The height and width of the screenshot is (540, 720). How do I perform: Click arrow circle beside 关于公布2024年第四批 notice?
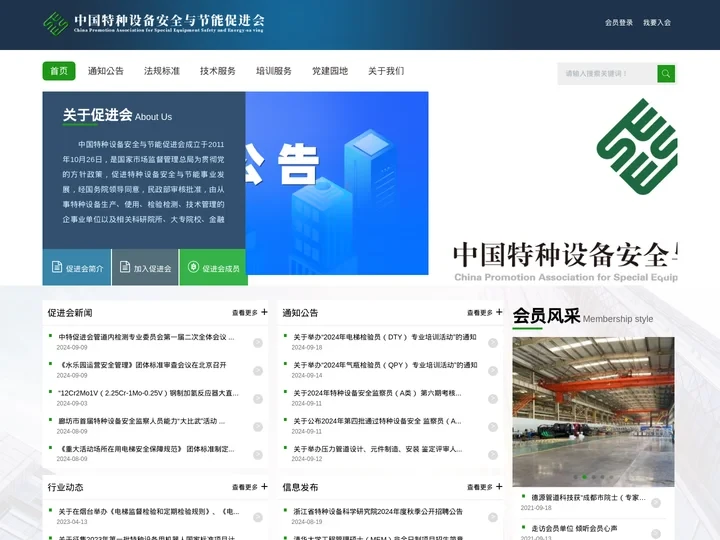tap(493, 427)
